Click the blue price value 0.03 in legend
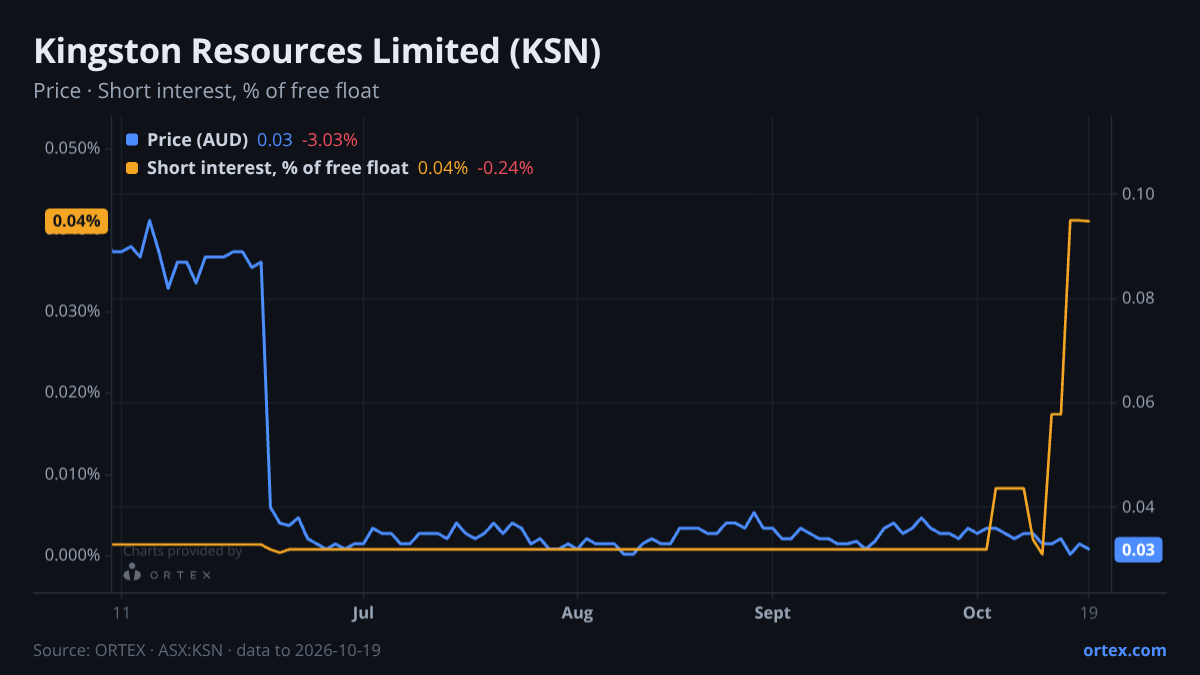Viewport: 1200px width, 675px height. click(274, 139)
